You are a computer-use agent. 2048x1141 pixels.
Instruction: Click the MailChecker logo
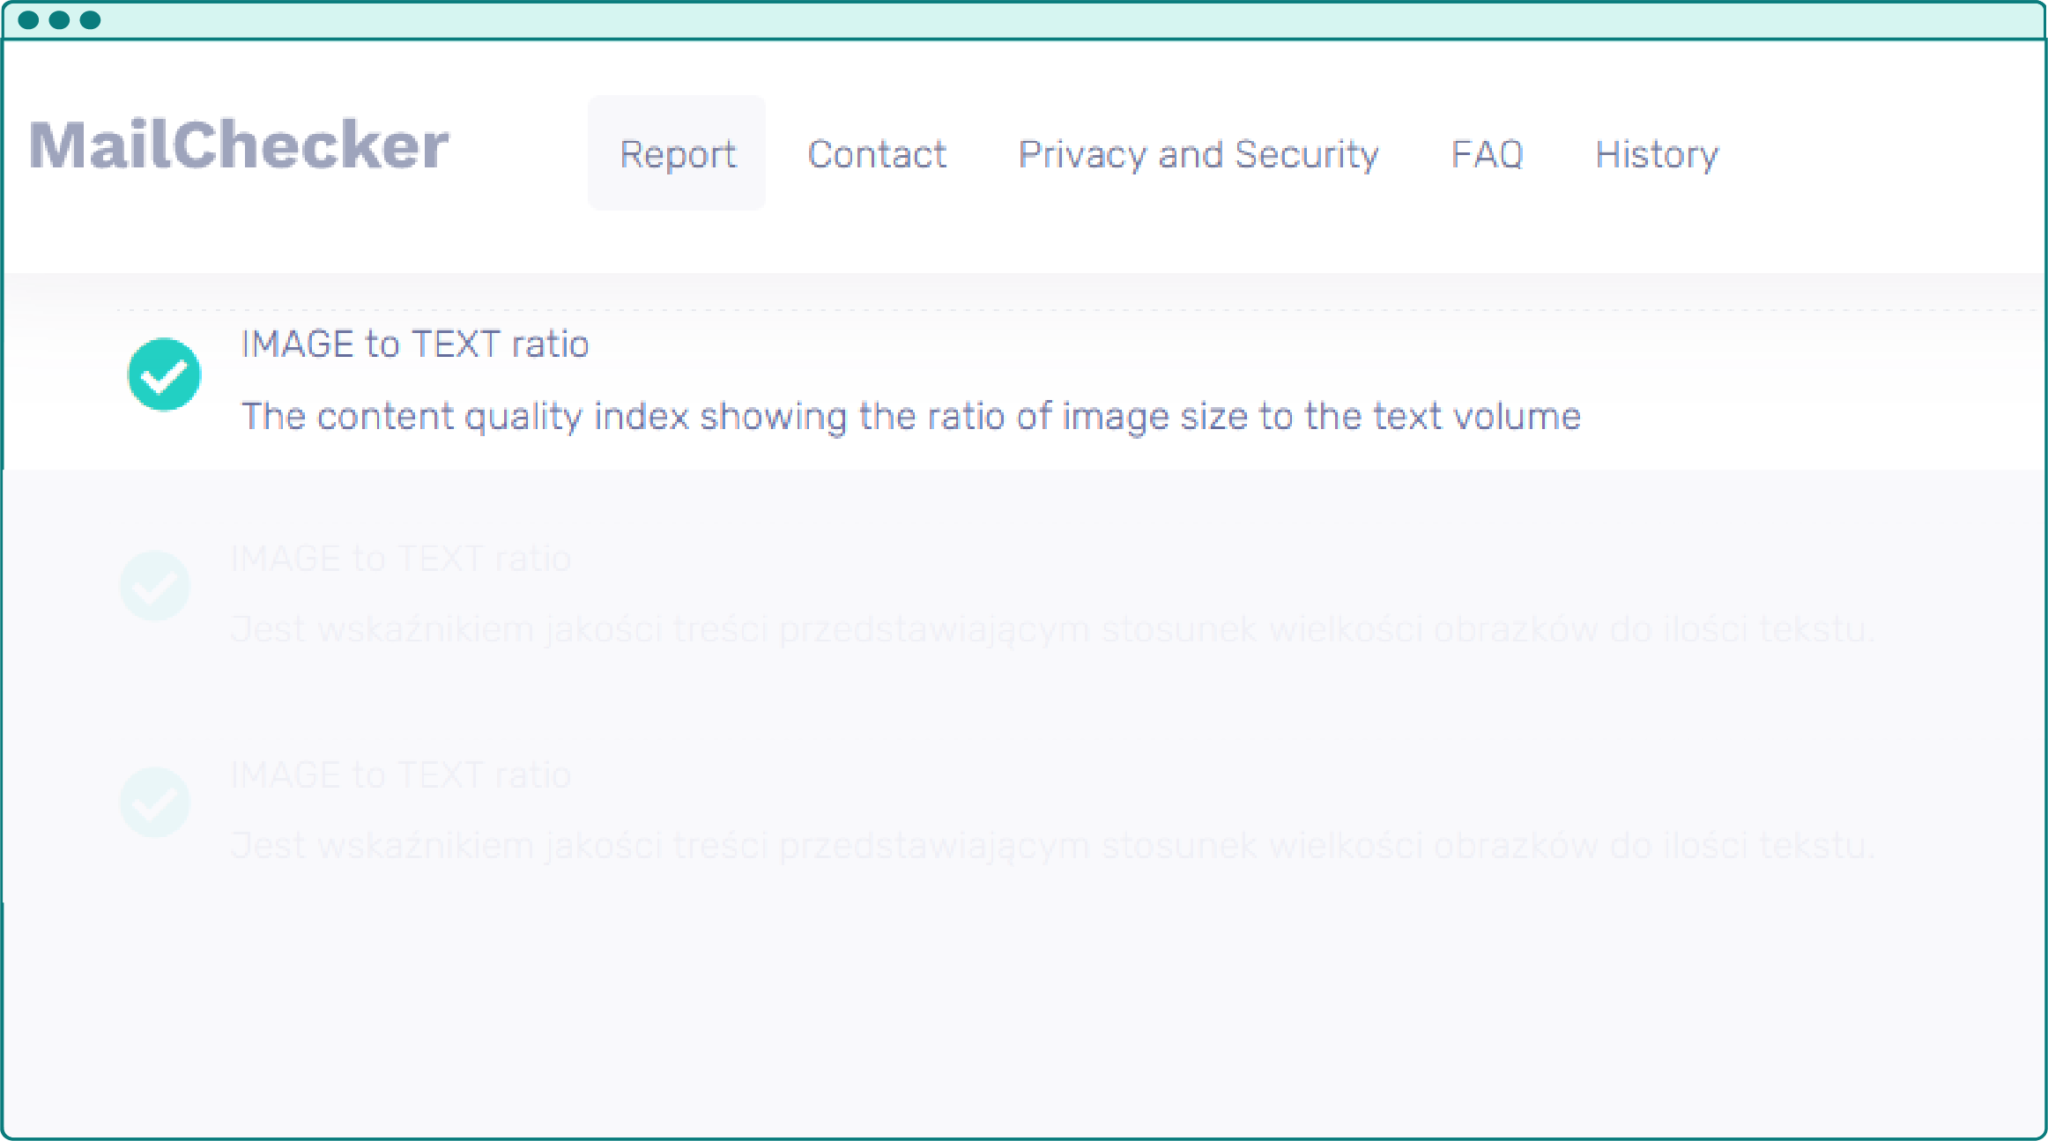pos(239,144)
